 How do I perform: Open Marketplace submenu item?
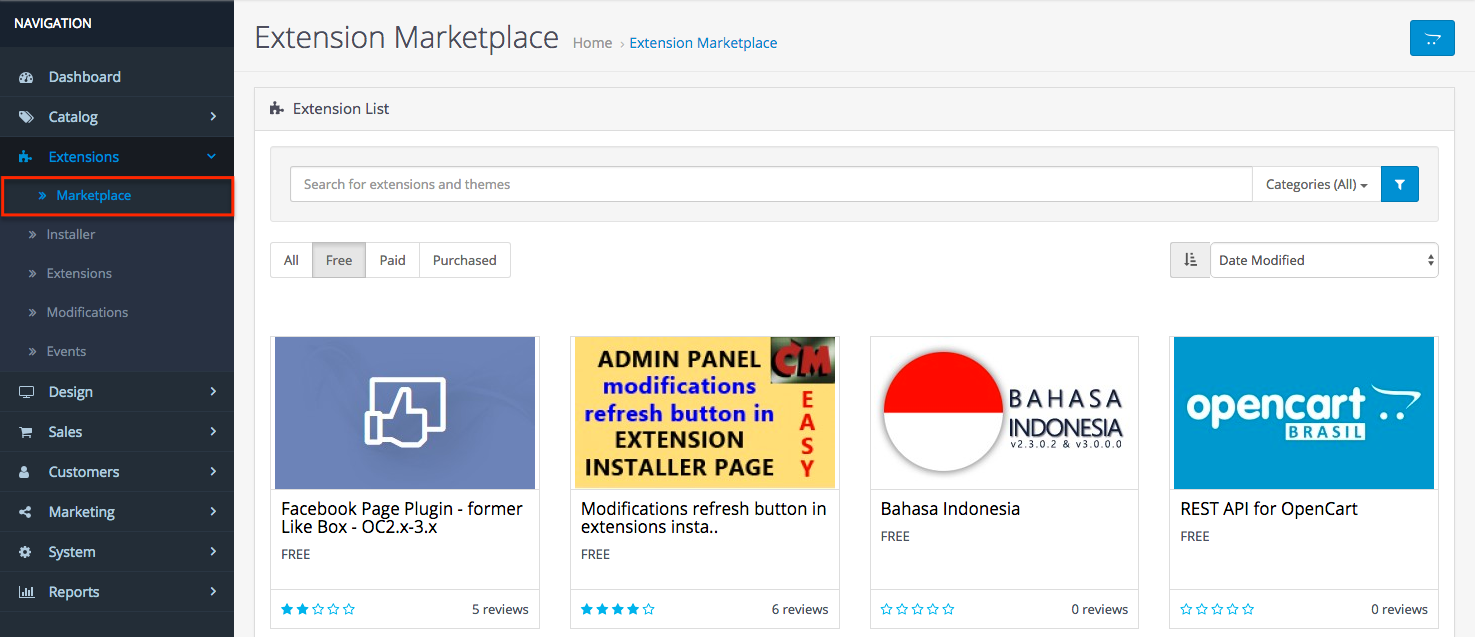tap(117, 196)
